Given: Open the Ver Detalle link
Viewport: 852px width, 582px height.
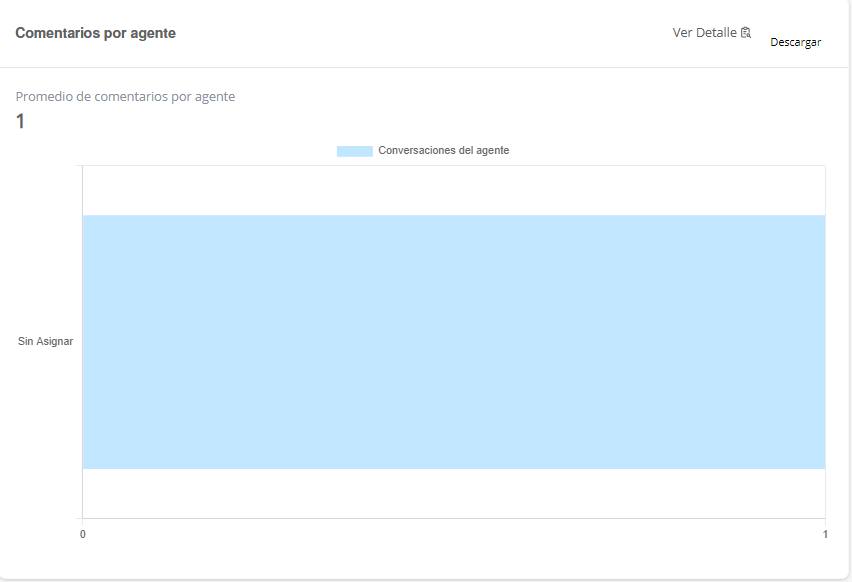Looking at the screenshot, I should pyautogui.click(x=704, y=33).
